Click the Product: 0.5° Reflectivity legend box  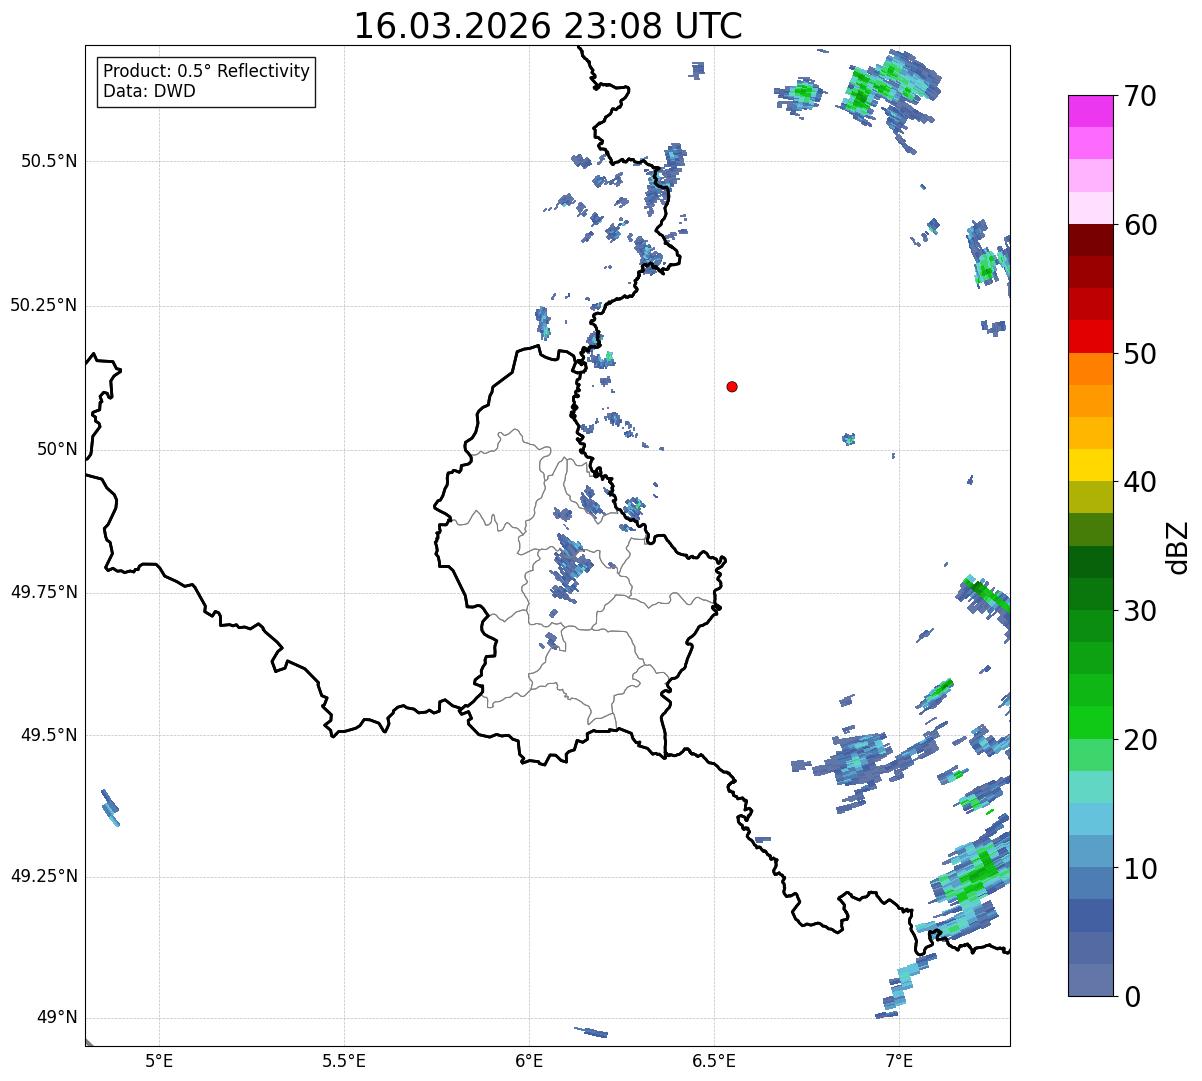(206, 81)
